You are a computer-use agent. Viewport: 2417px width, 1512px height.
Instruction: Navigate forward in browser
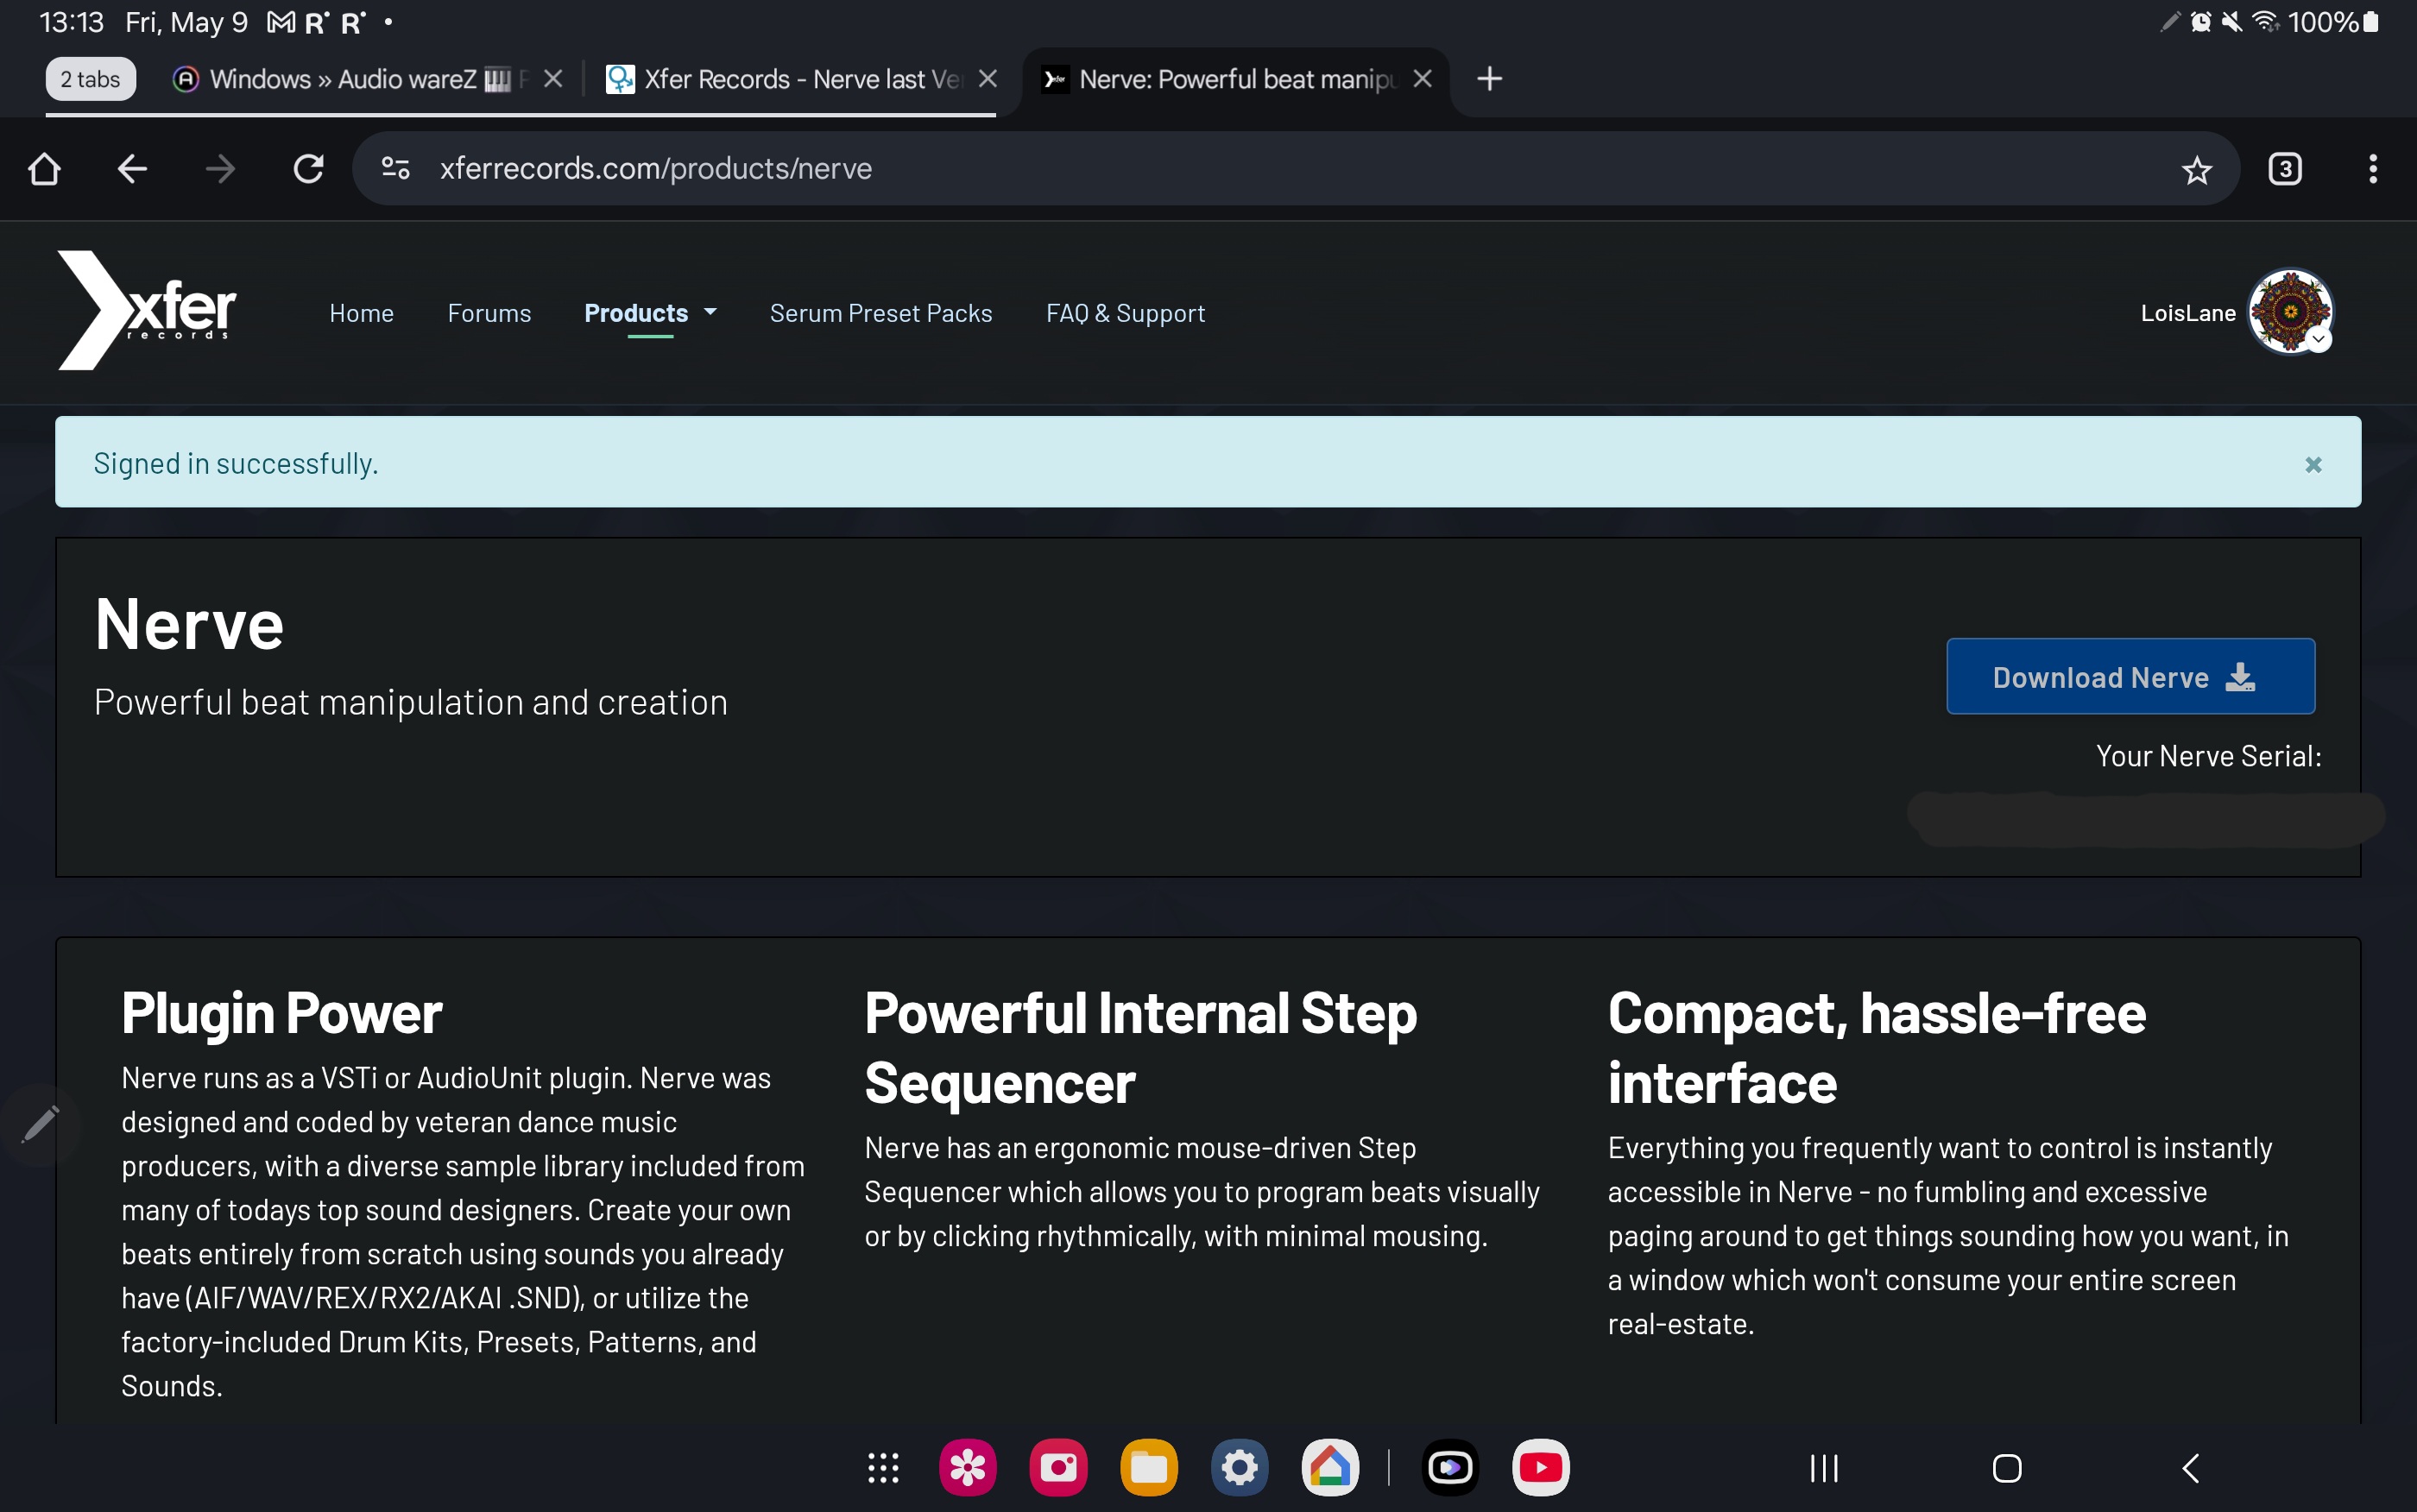point(220,169)
